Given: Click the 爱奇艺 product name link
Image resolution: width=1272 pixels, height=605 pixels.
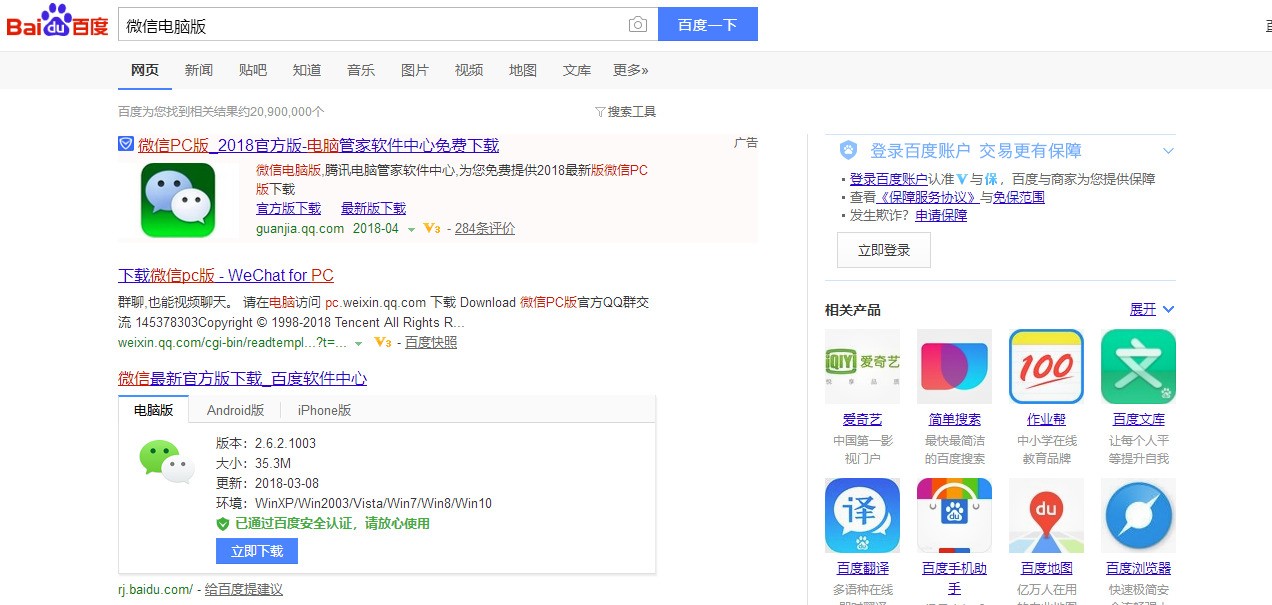Looking at the screenshot, I should pos(862,420).
